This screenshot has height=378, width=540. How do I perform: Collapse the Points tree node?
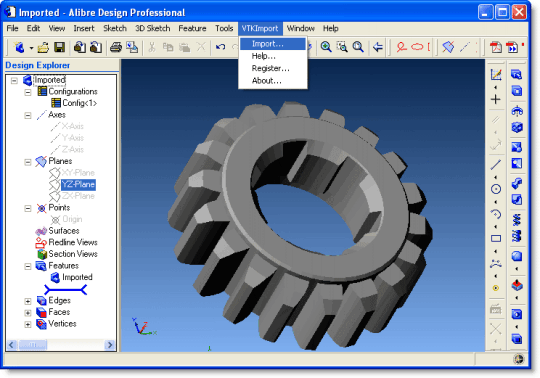click(28, 208)
